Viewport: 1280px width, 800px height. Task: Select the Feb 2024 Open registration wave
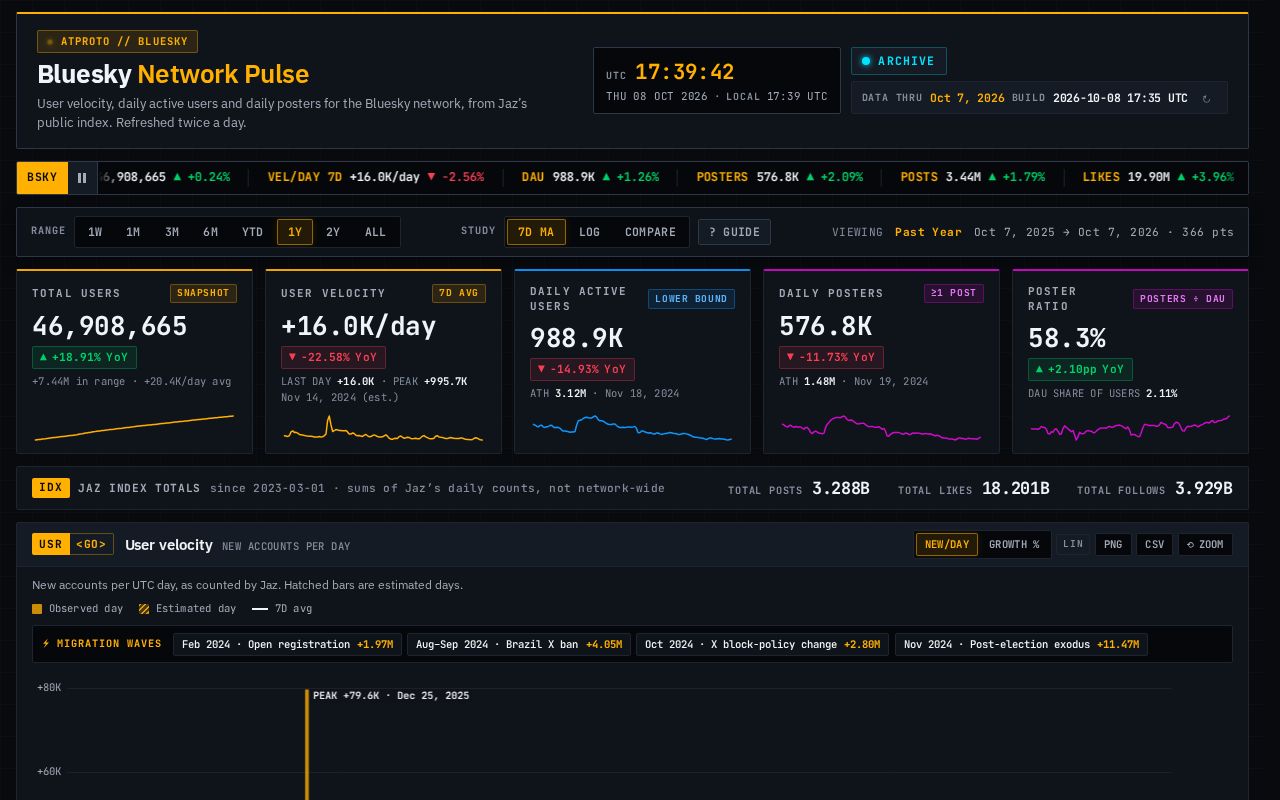click(x=287, y=644)
